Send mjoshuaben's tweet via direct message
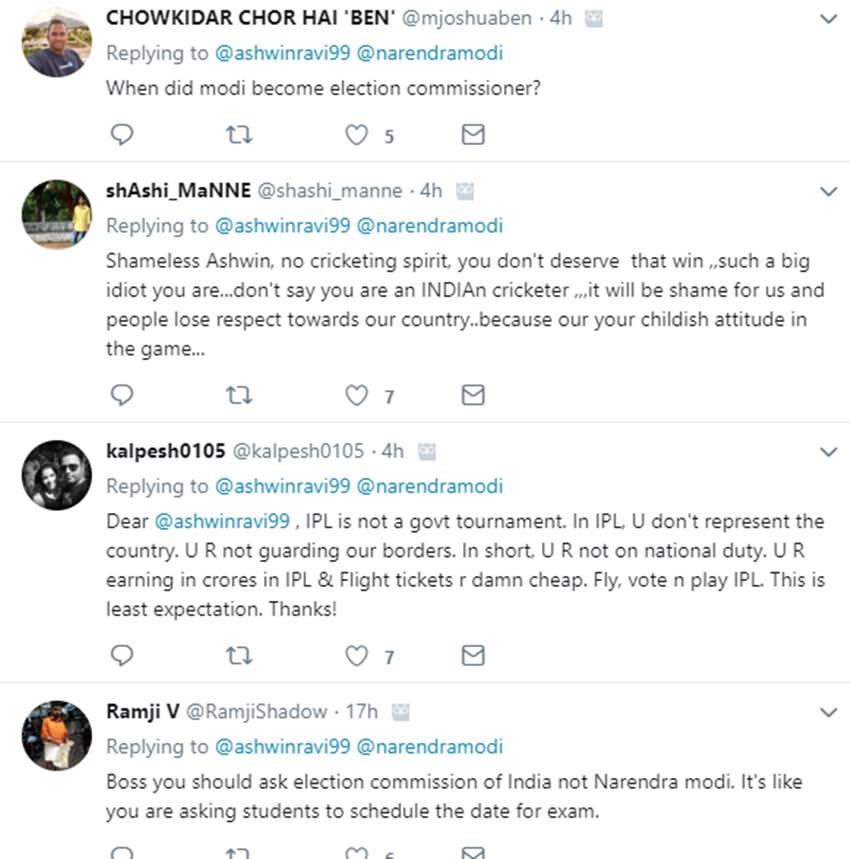The height and width of the screenshot is (859, 850). click(x=473, y=135)
